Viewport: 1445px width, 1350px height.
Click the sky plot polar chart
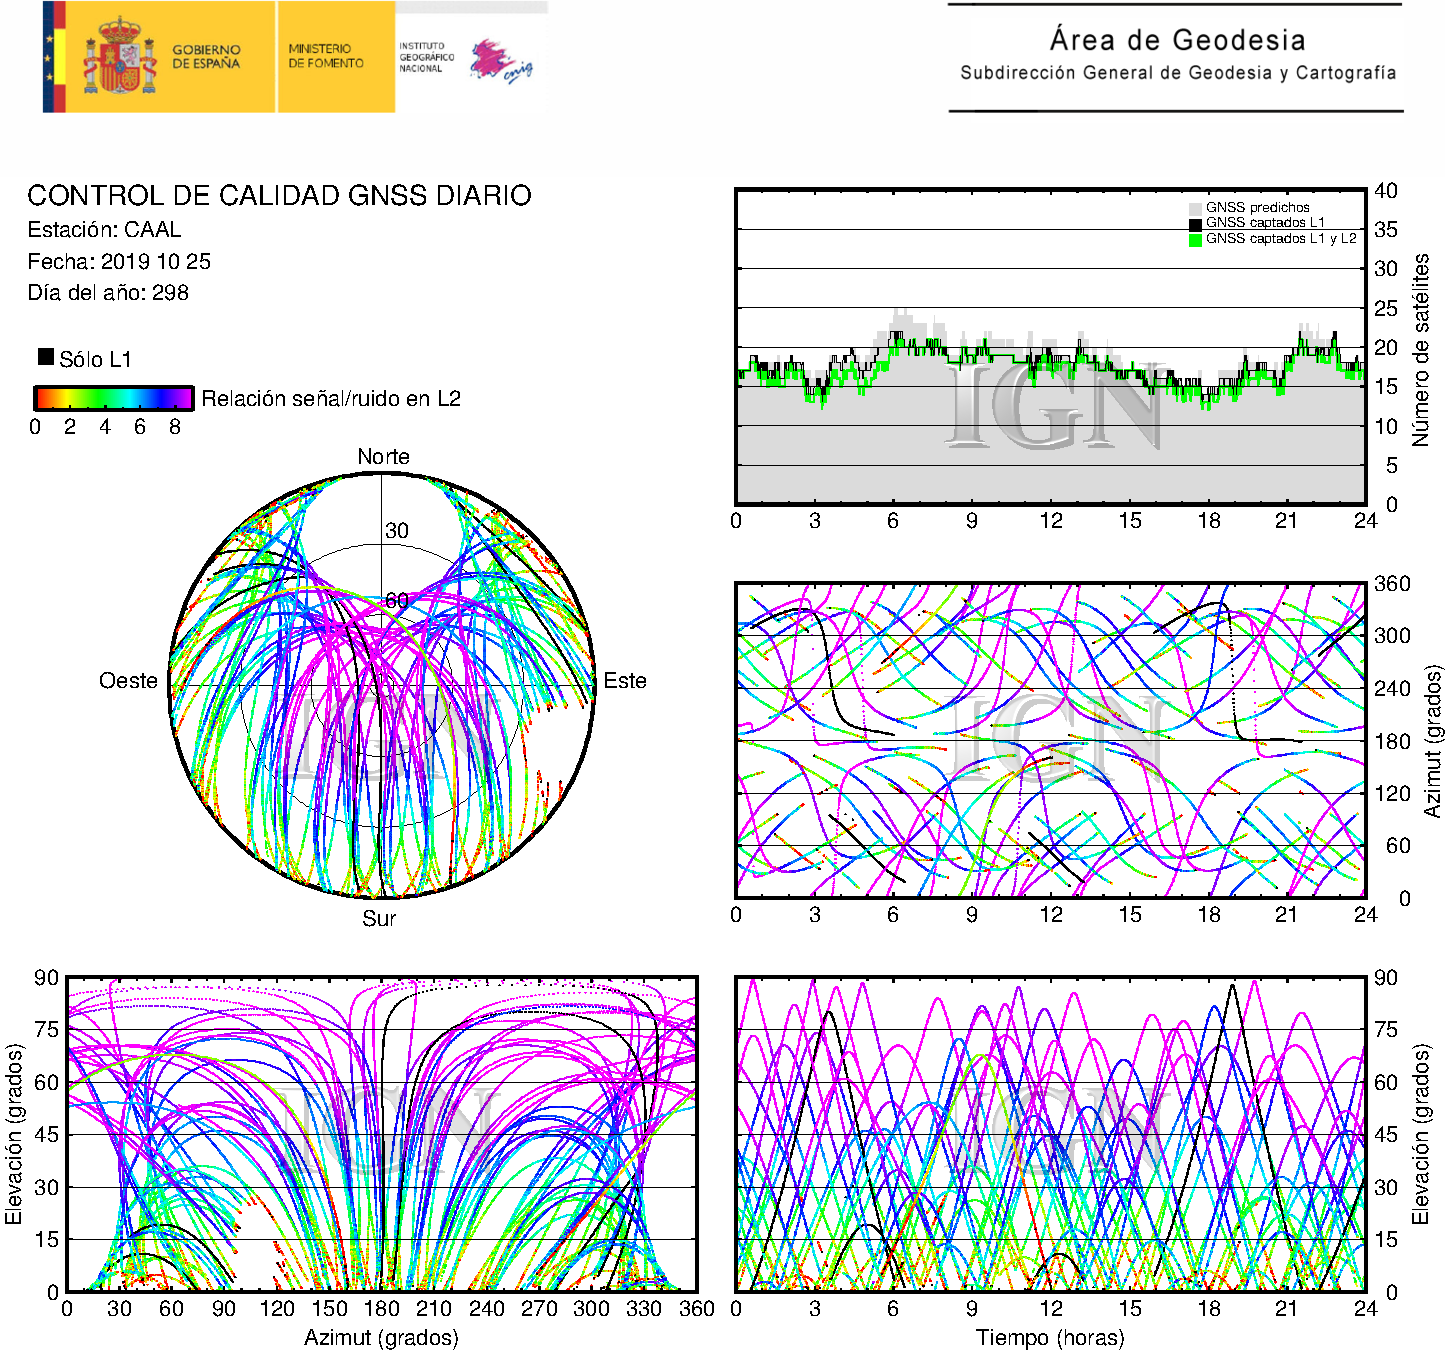382,685
